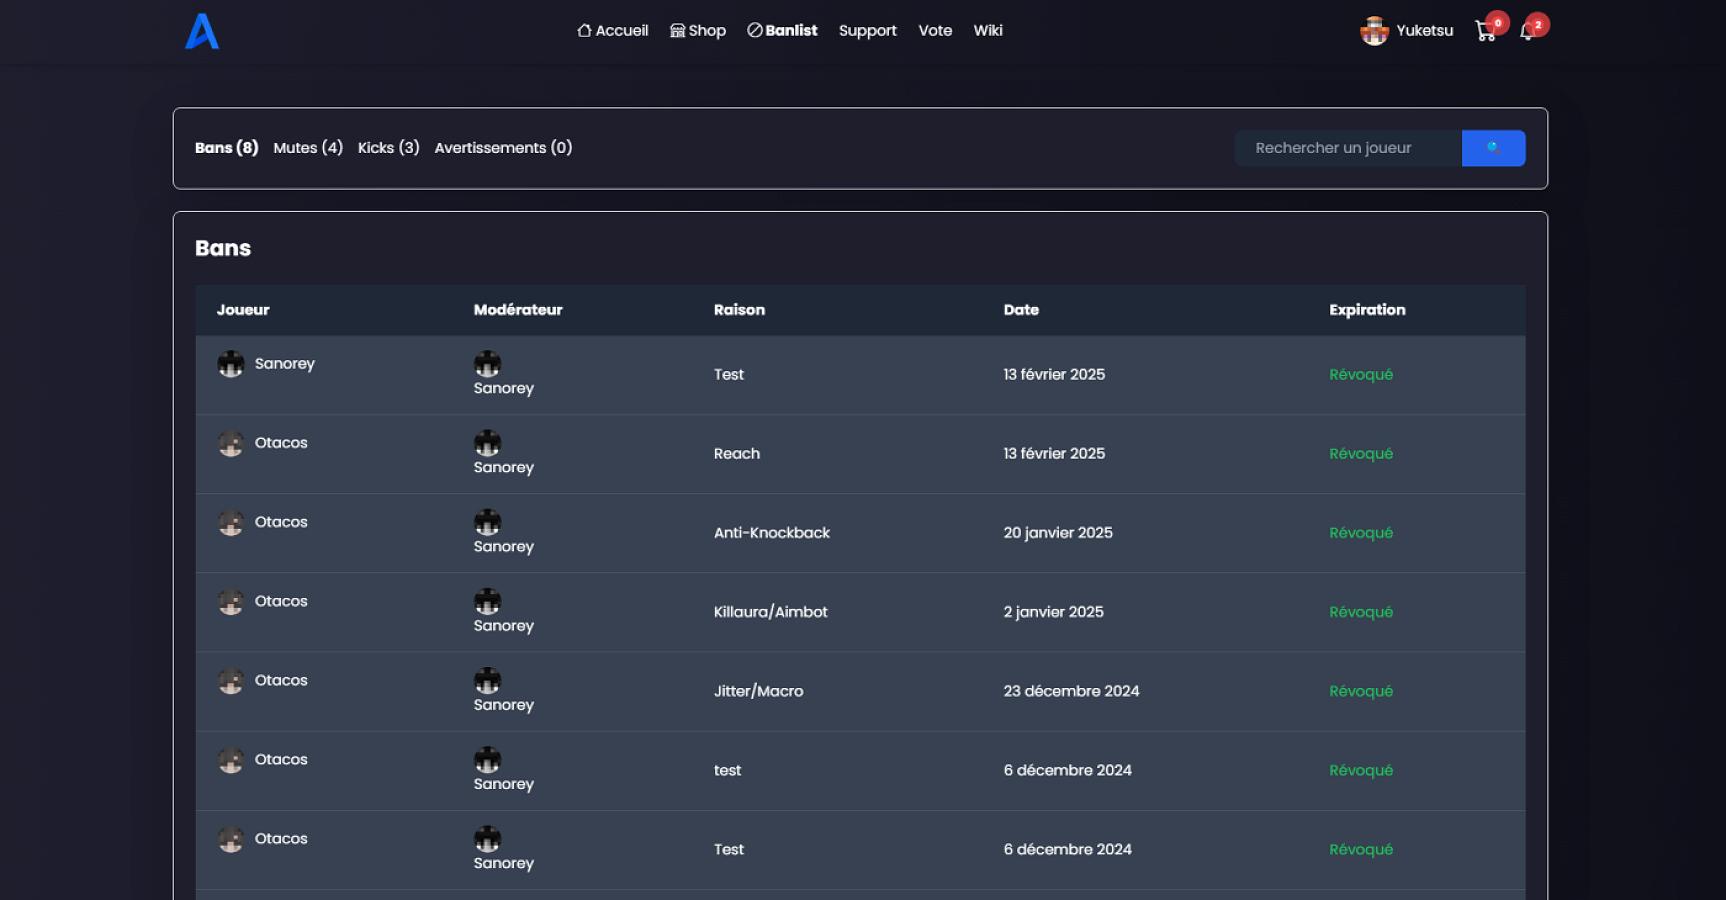The width and height of the screenshot is (1726, 900).
Task: Open the Support menu item
Action: (867, 31)
